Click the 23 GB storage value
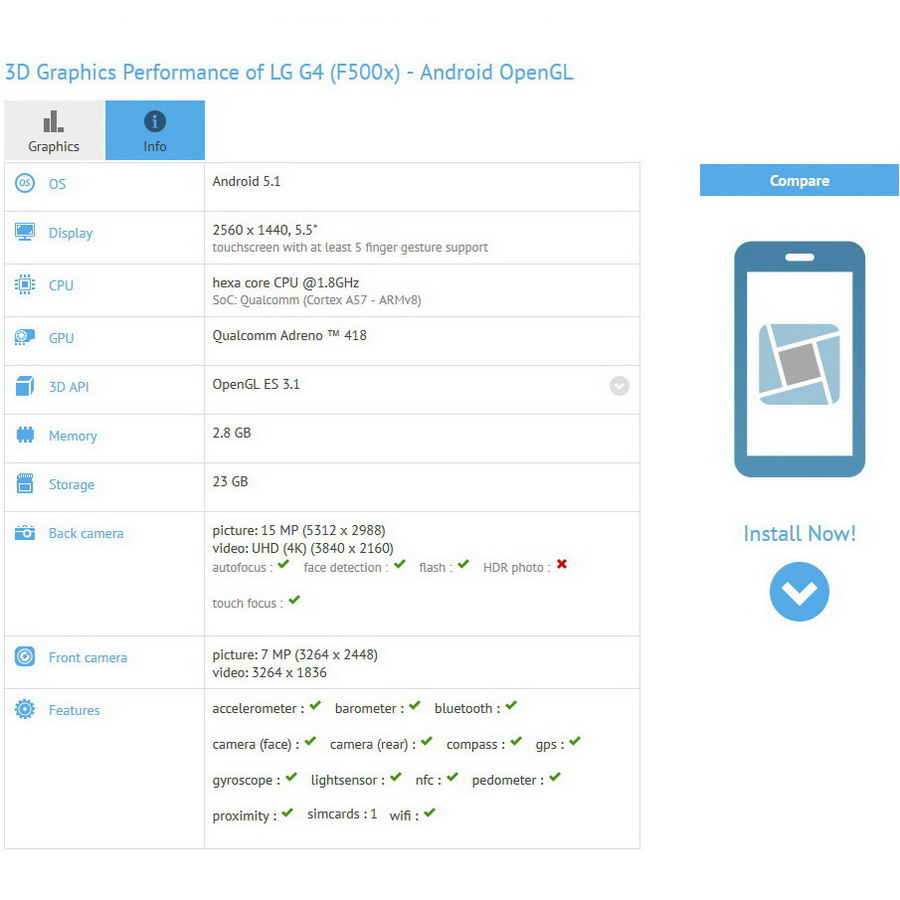This screenshot has height=900, width=900. tap(230, 482)
